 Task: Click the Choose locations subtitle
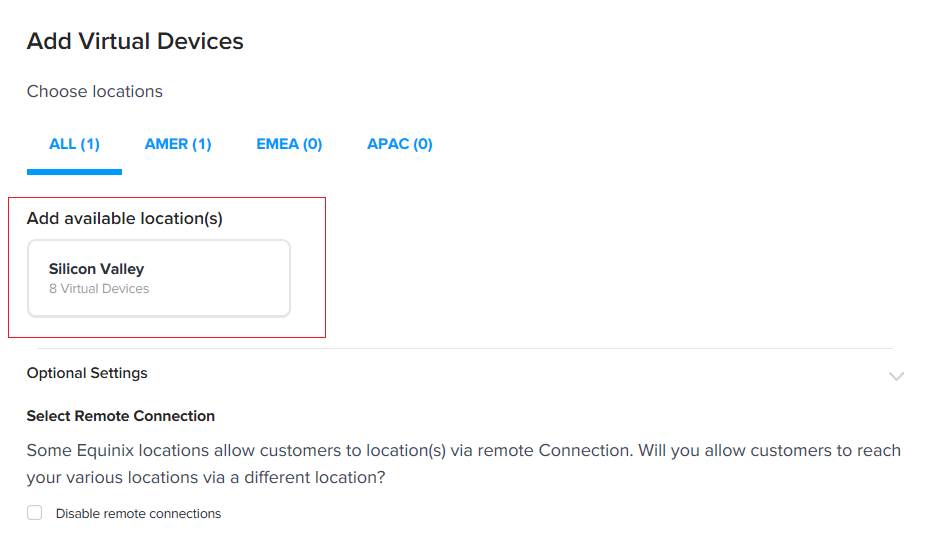[95, 92]
